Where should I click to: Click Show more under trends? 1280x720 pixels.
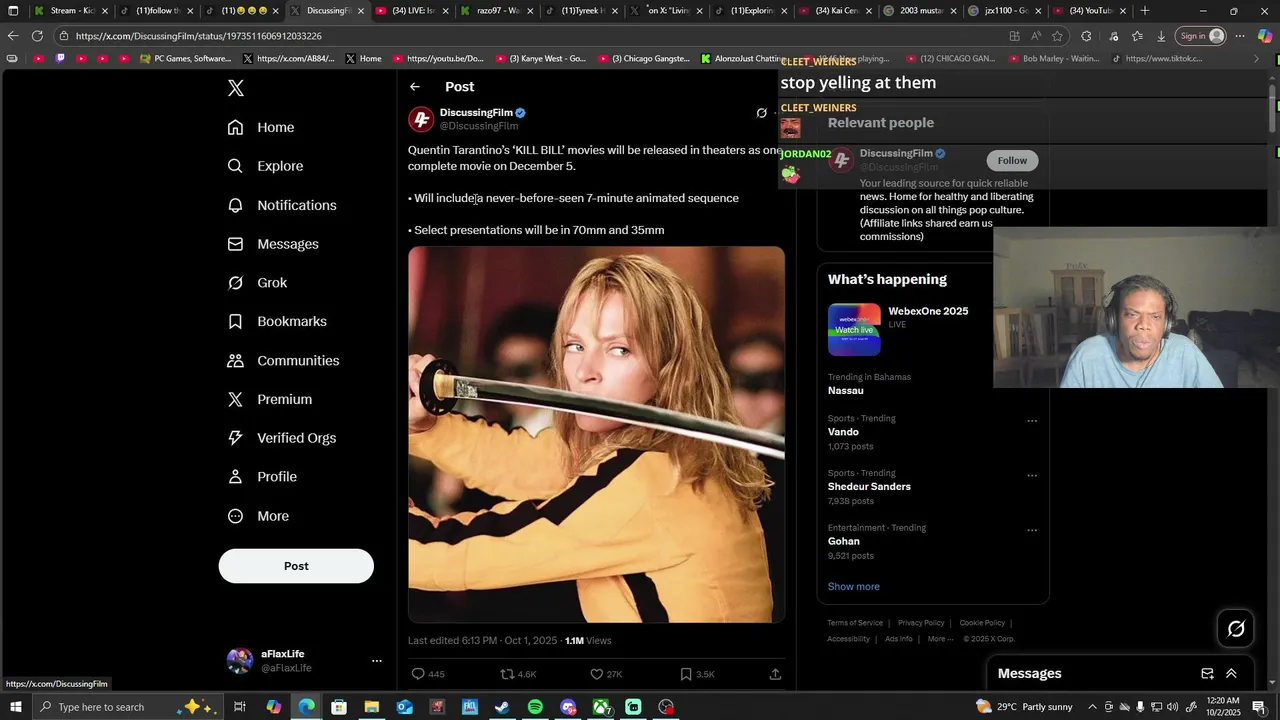point(854,587)
